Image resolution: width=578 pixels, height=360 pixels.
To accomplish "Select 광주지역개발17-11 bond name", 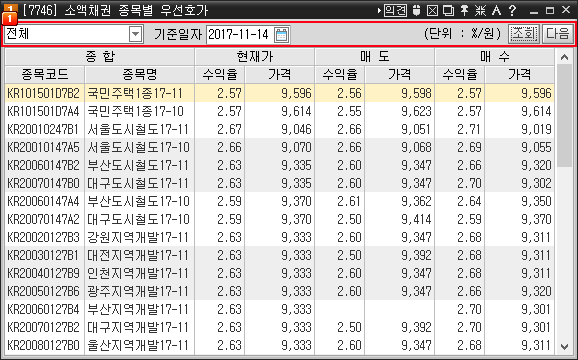I will click(x=138, y=292).
